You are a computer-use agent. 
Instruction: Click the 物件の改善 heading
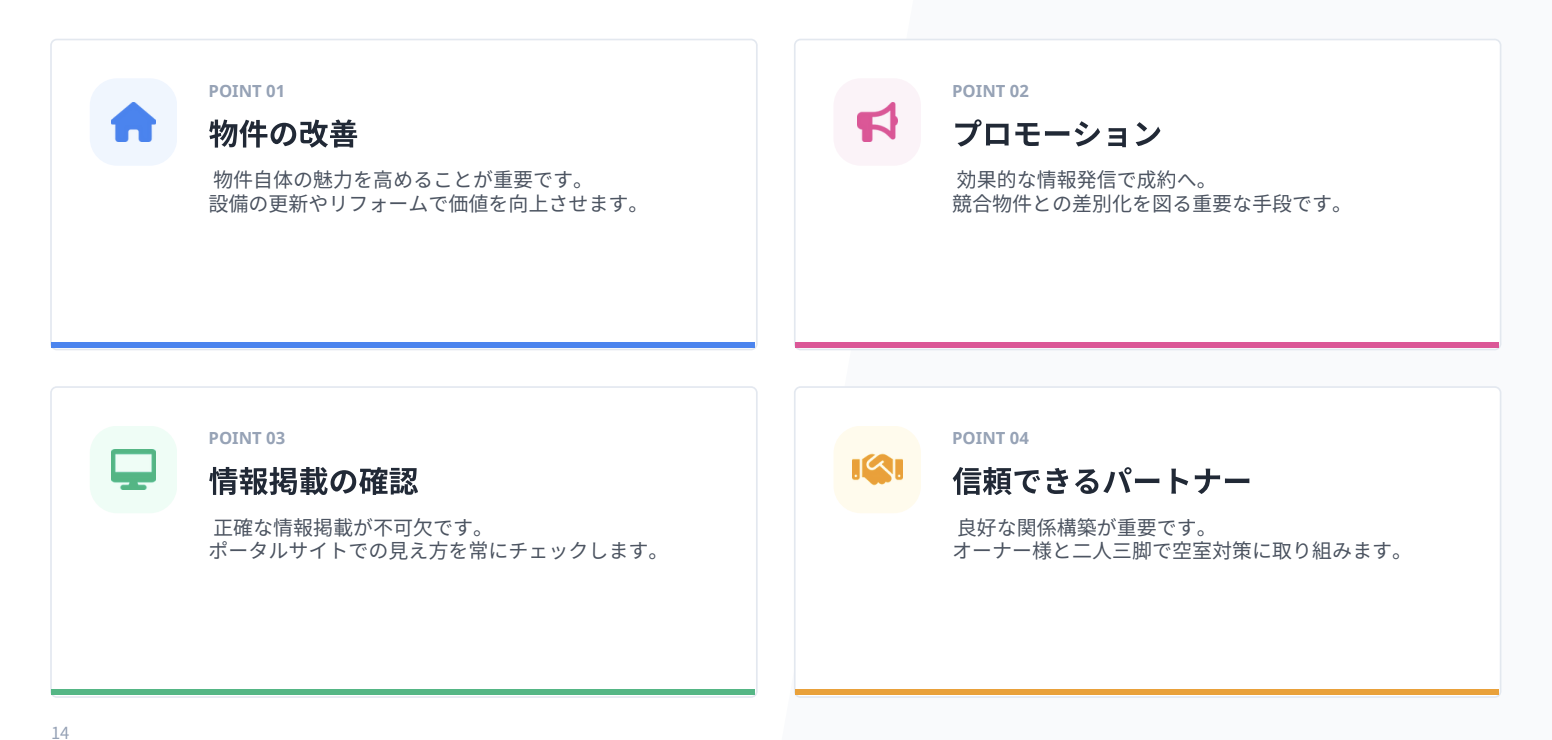pos(283,134)
